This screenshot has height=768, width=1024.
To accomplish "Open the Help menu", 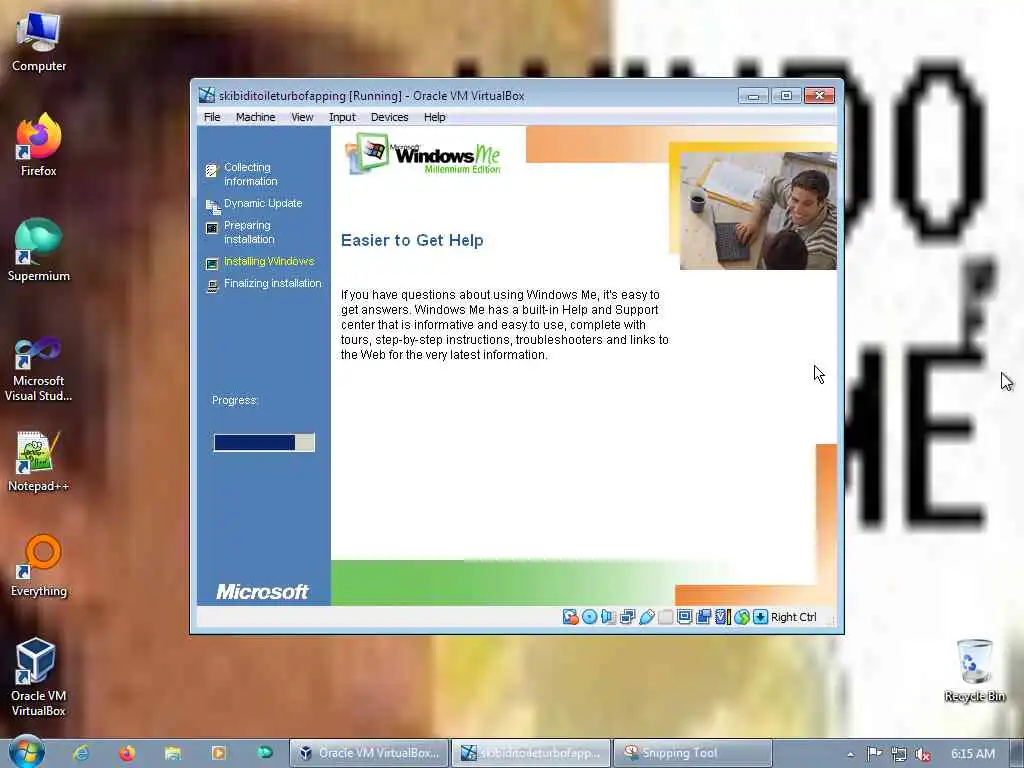I will [434, 117].
